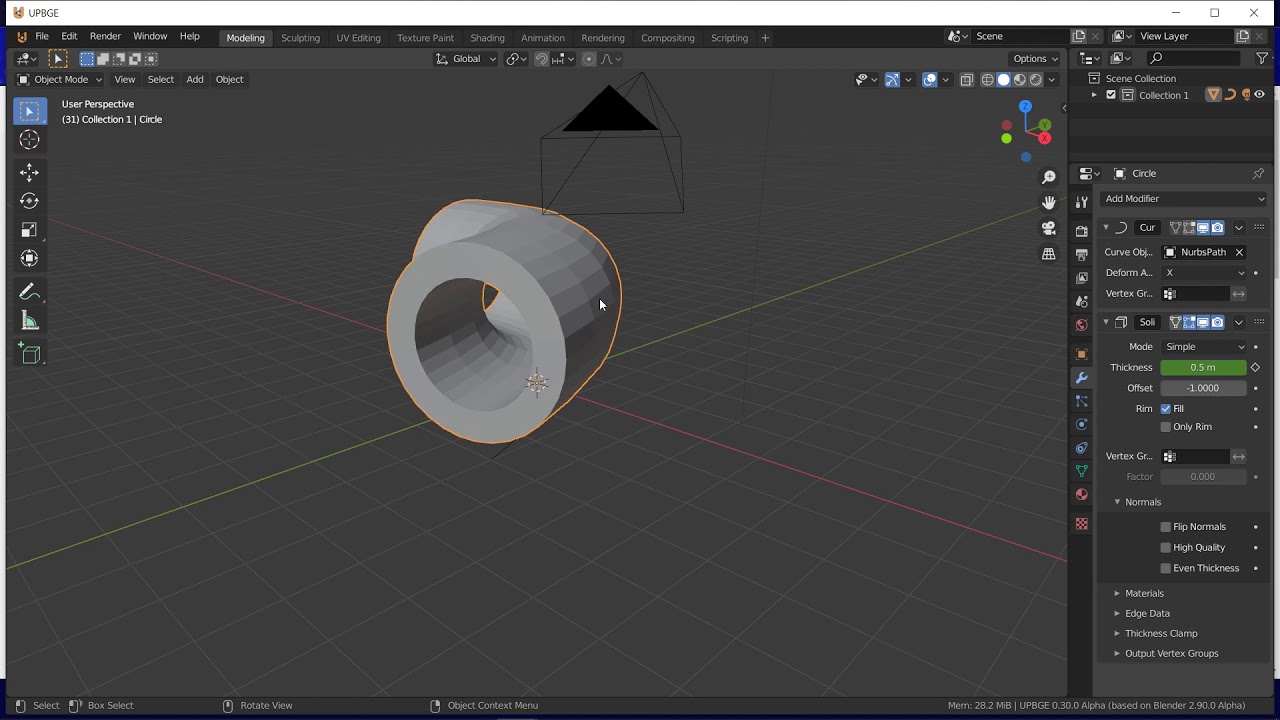The image size is (1280, 720).
Task: Open the Deform Axis dropdown
Action: 1204,273
